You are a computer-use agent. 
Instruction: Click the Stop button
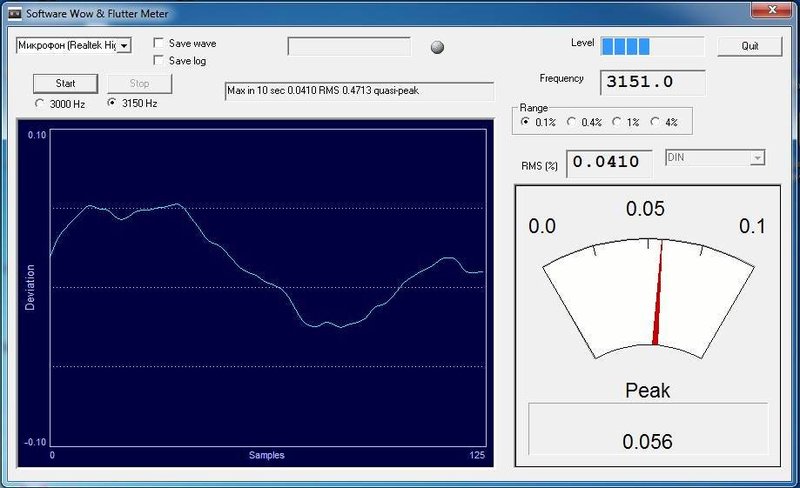coord(139,83)
